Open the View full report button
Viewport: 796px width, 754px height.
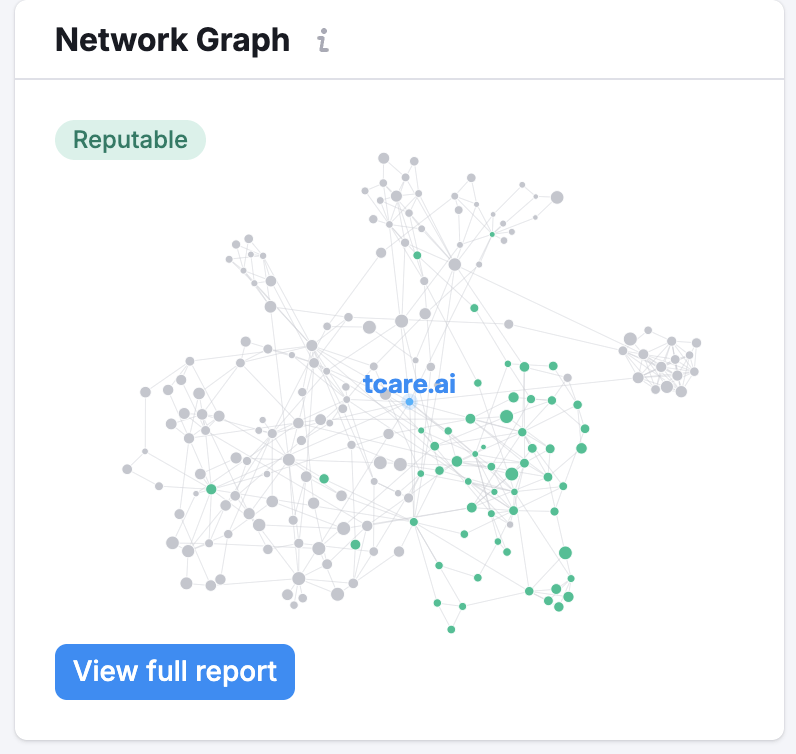click(175, 671)
